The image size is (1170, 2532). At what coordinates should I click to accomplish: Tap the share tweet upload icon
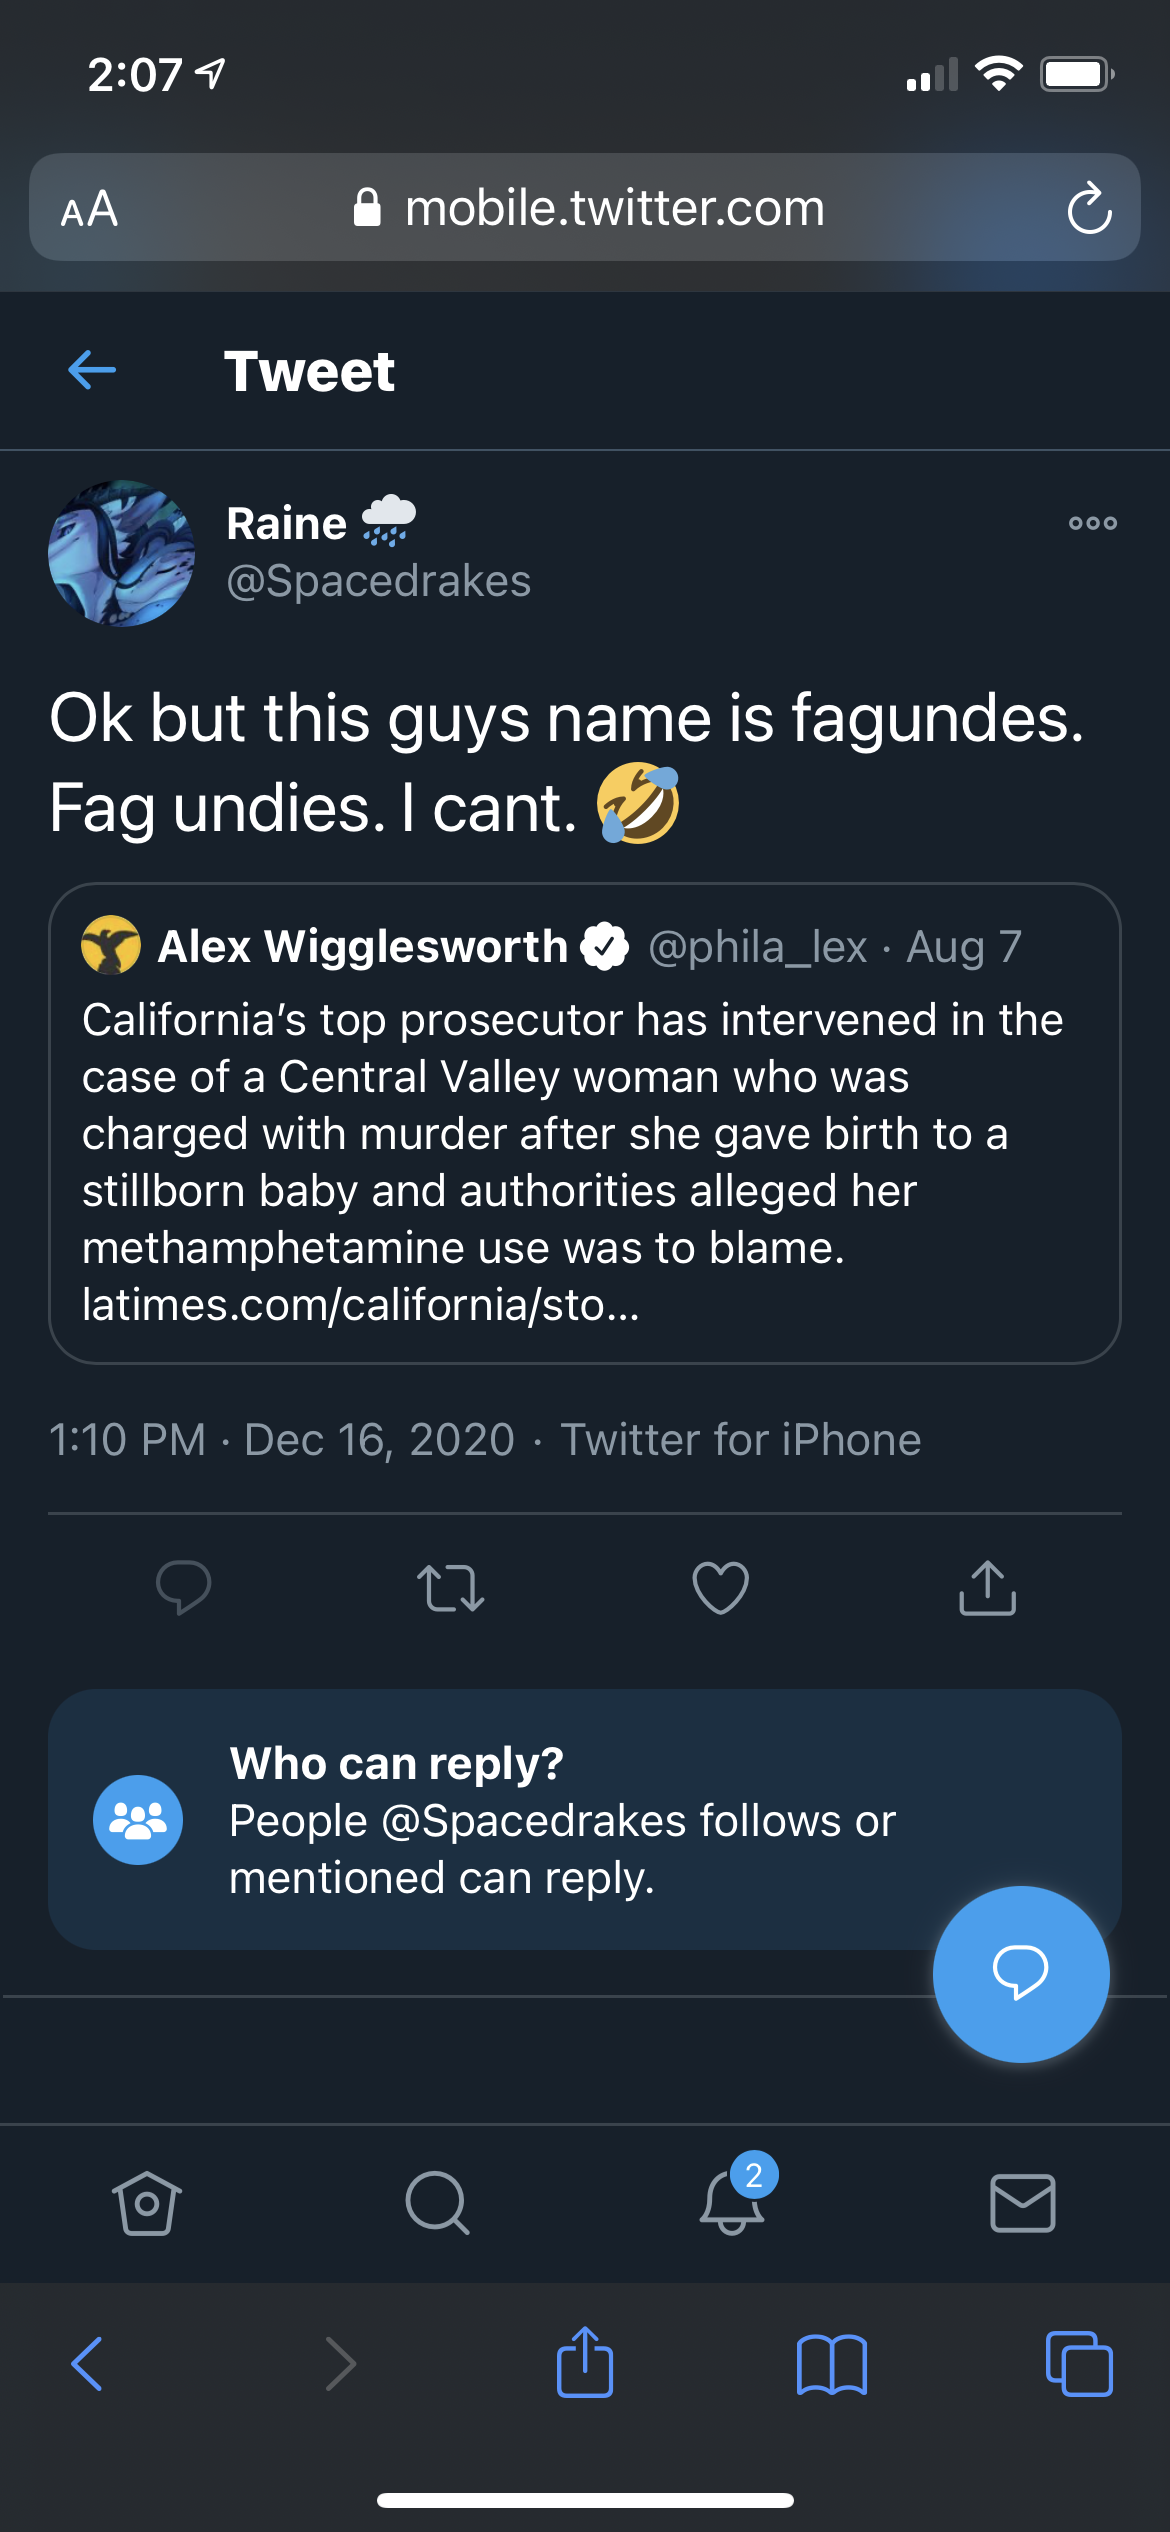(x=987, y=1587)
